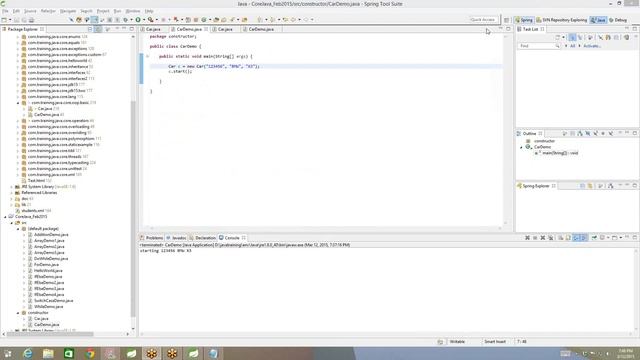Click the Internet Explorer taskbar icon

click(x=28, y=353)
